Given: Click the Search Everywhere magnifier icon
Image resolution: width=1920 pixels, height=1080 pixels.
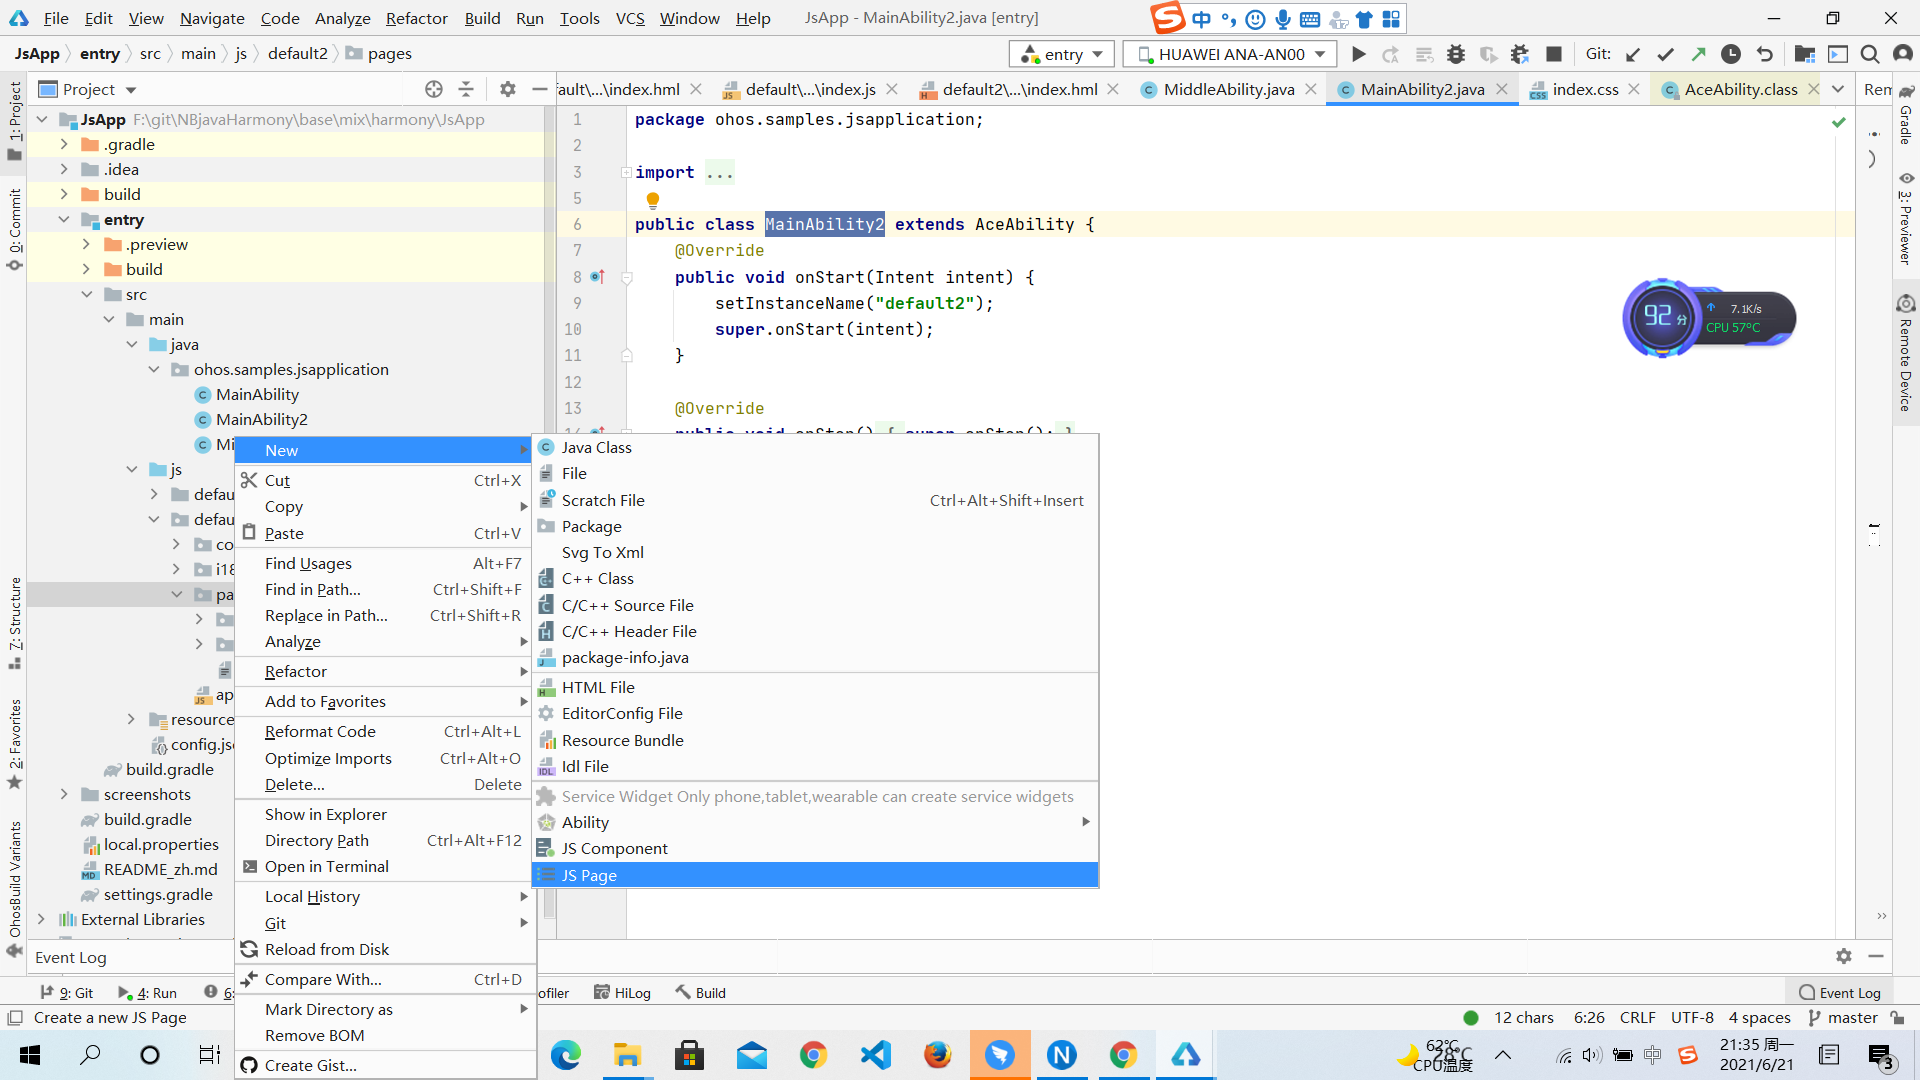Looking at the screenshot, I should tap(1869, 54).
